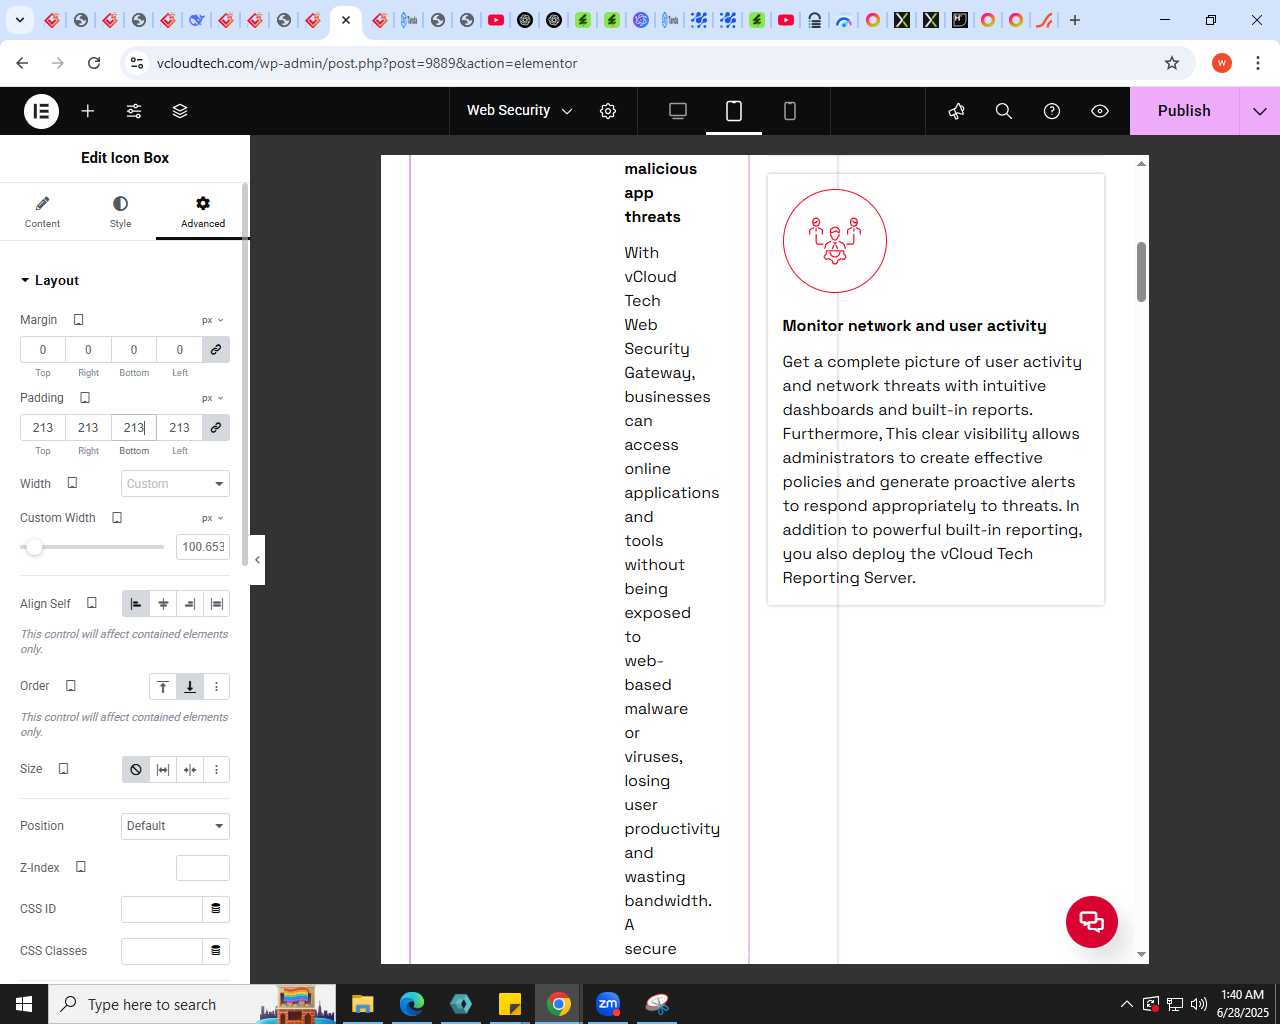Open the Width dropdown
This screenshot has height=1024, width=1280.
(175, 484)
